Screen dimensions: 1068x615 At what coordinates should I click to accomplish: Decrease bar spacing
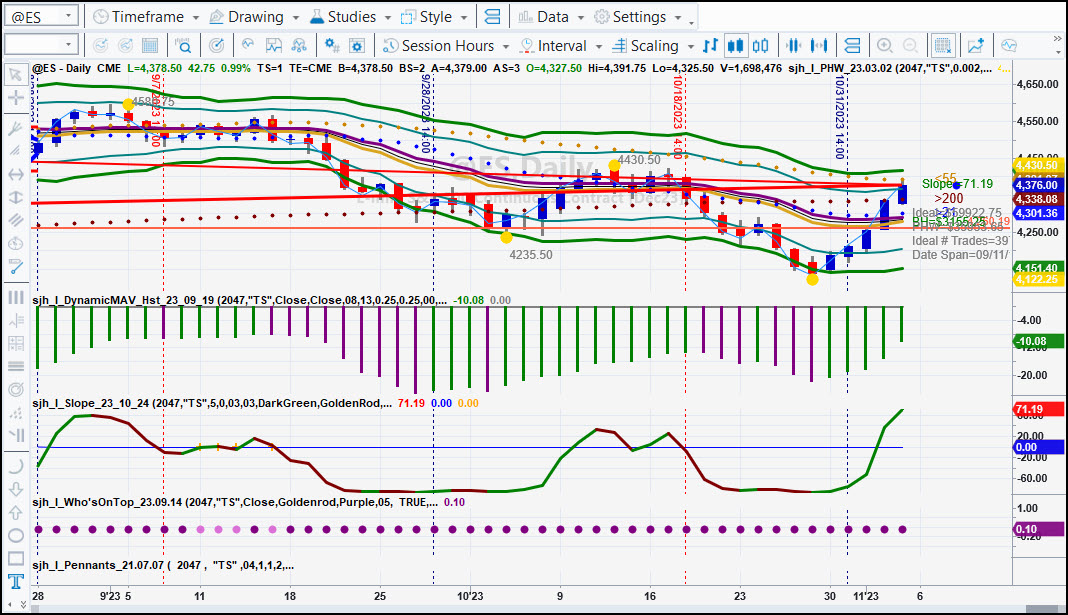(793, 46)
